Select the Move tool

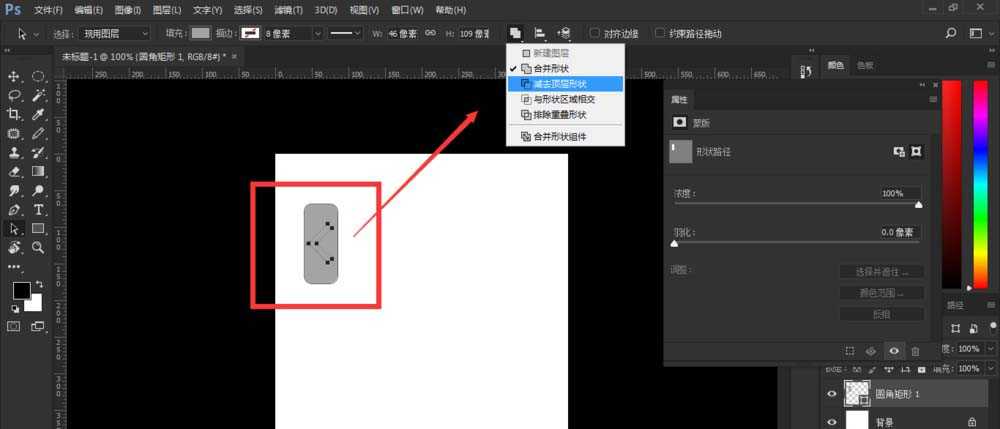pyautogui.click(x=15, y=77)
